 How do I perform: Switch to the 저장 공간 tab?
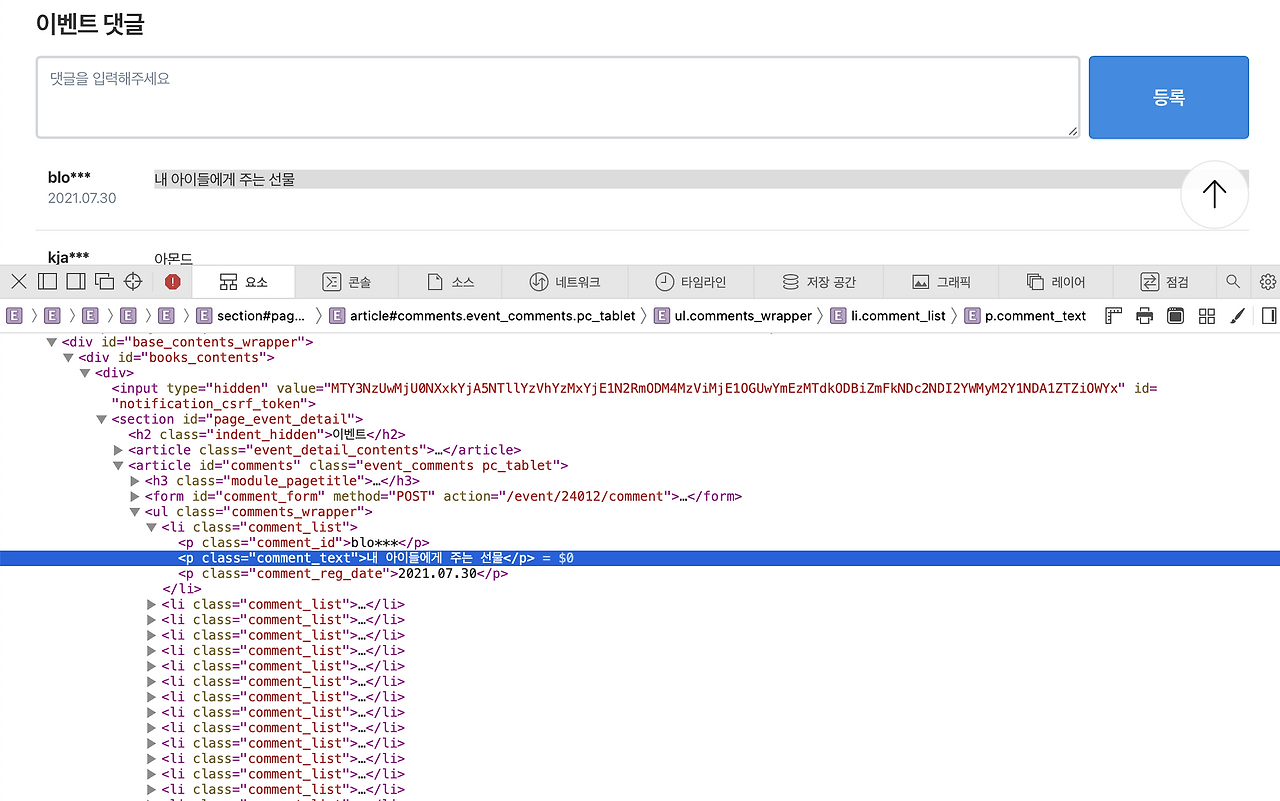pos(818,282)
